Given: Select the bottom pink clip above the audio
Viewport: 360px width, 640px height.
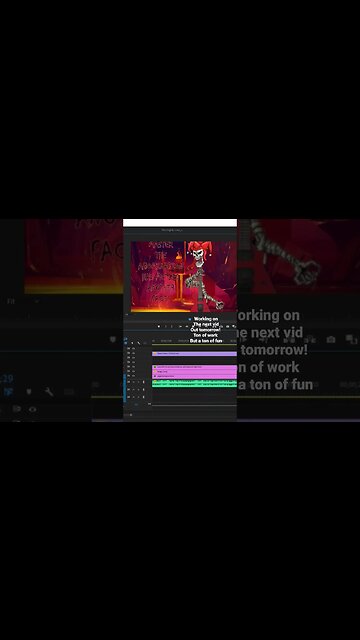Looking at the screenshot, I should click(194, 376).
